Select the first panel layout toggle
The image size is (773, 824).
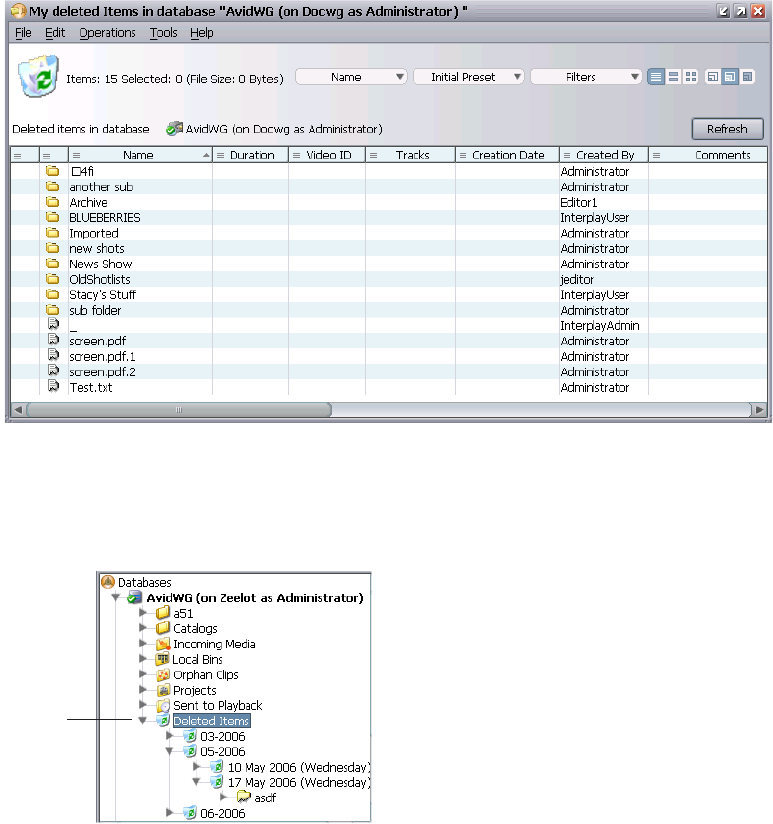[x=713, y=77]
